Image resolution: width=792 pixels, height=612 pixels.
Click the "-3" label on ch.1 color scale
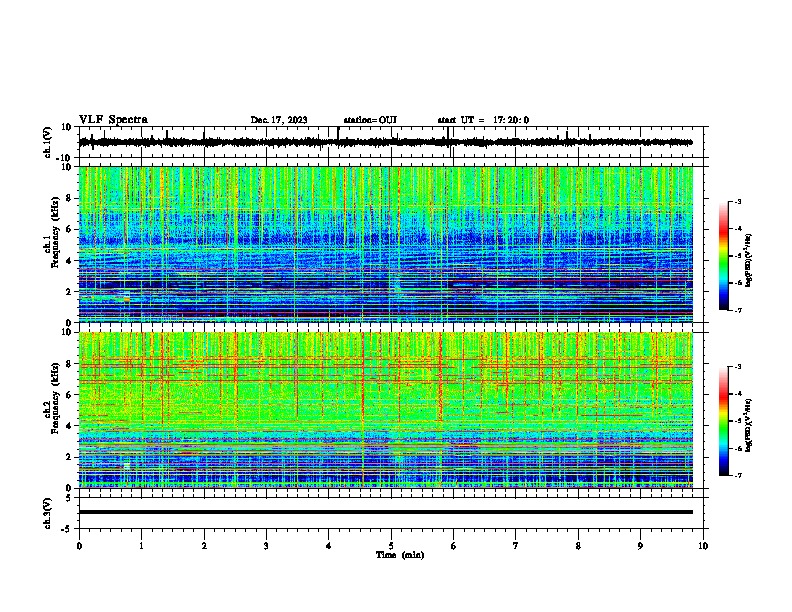(x=738, y=201)
